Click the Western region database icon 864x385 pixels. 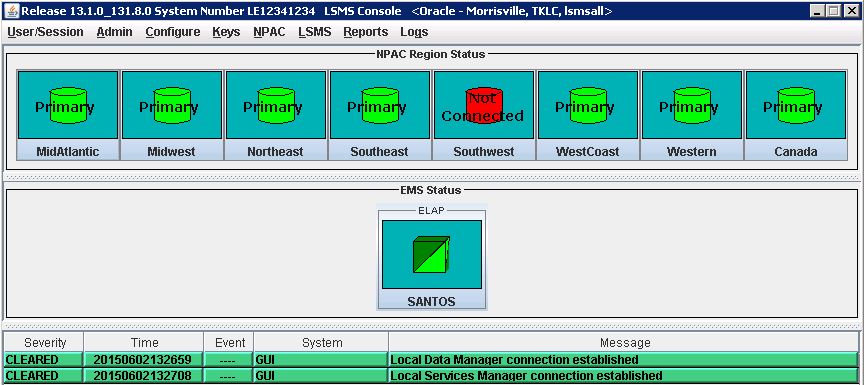coord(692,105)
